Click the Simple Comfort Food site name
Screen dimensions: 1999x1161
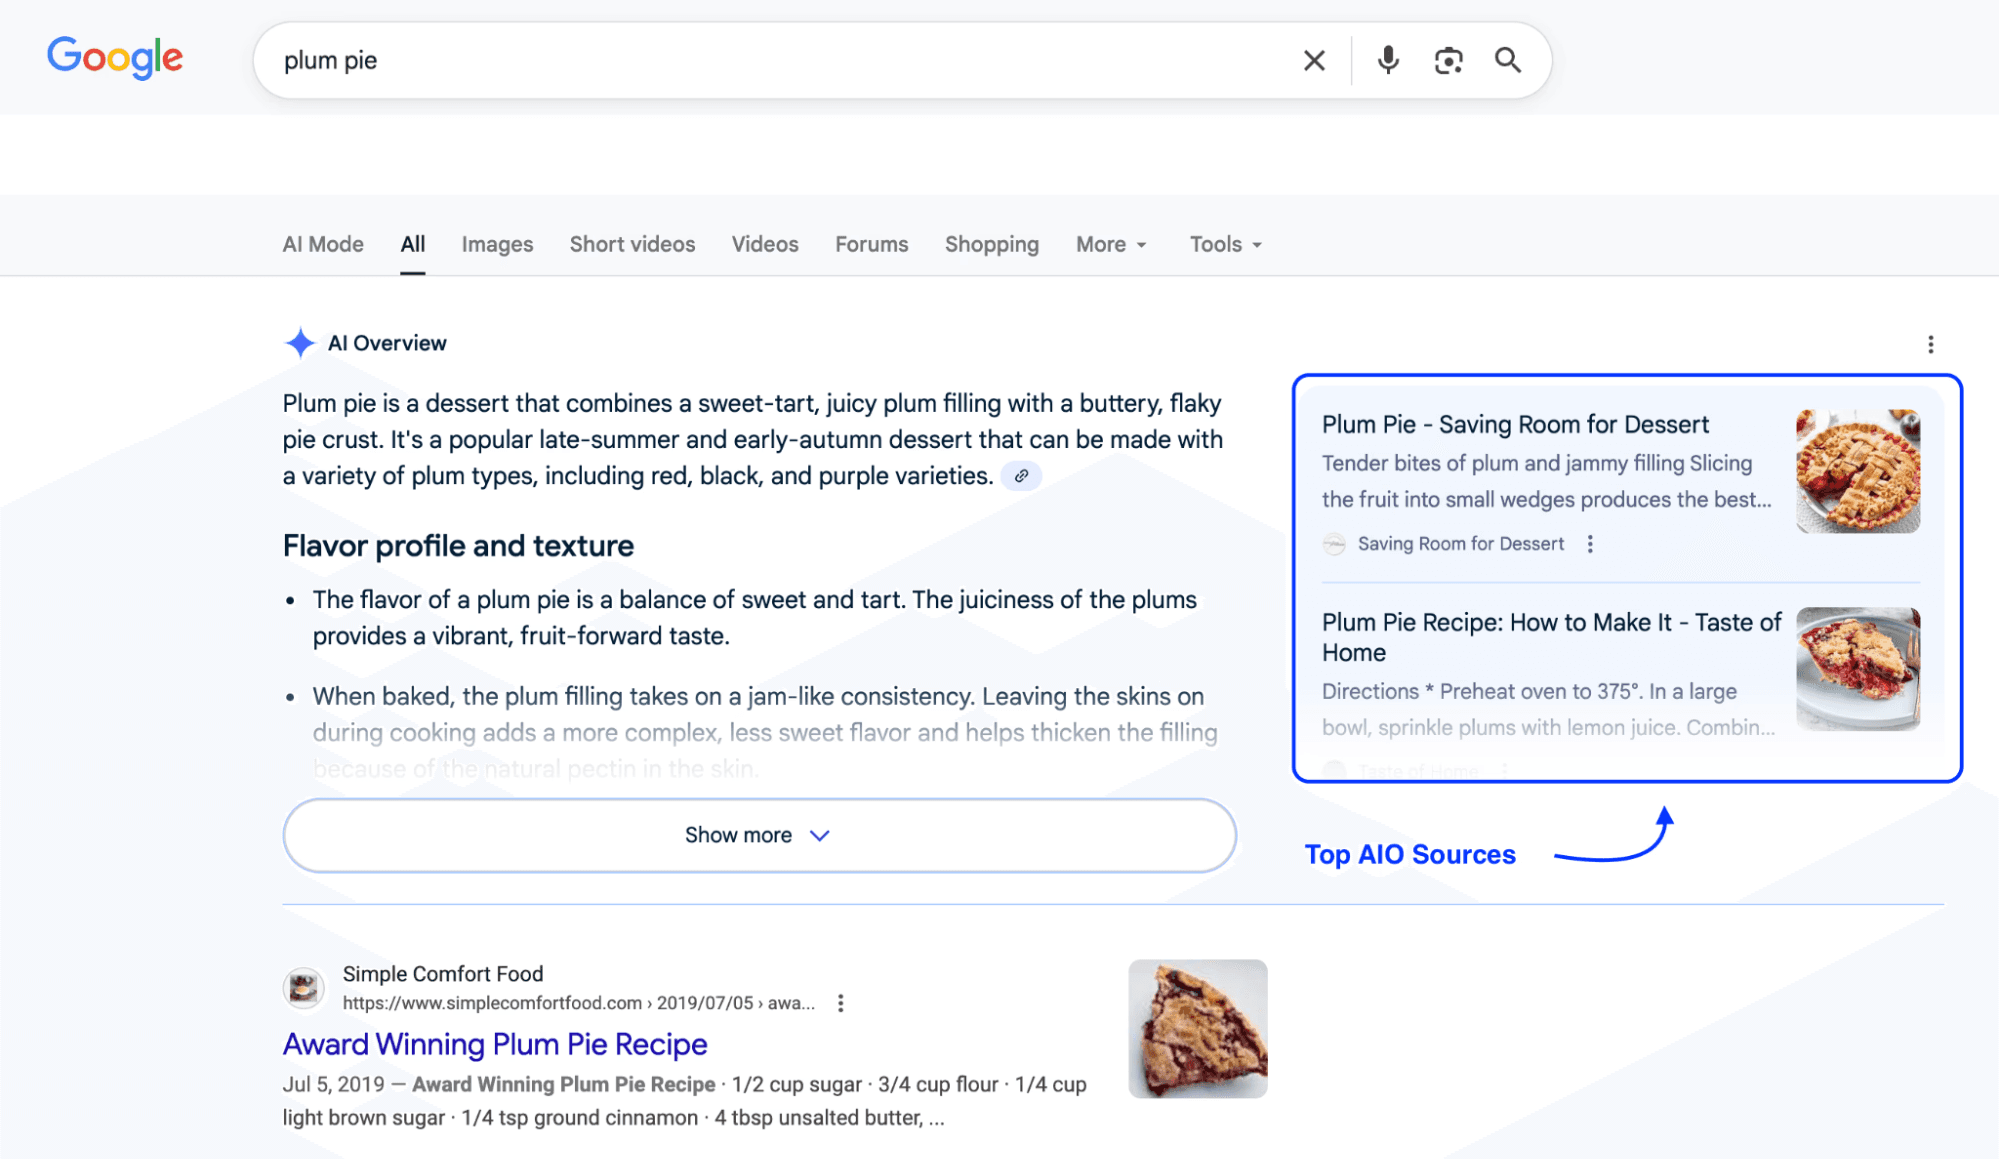coord(443,973)
